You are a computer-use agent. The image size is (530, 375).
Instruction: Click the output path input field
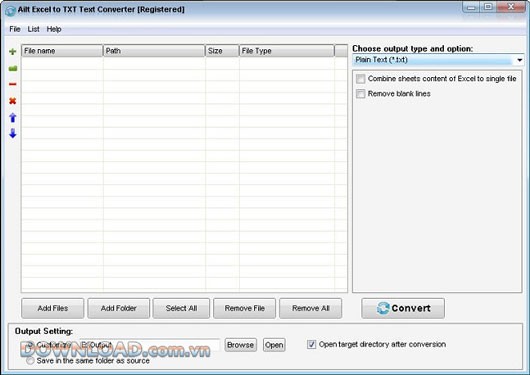(150, 345)
